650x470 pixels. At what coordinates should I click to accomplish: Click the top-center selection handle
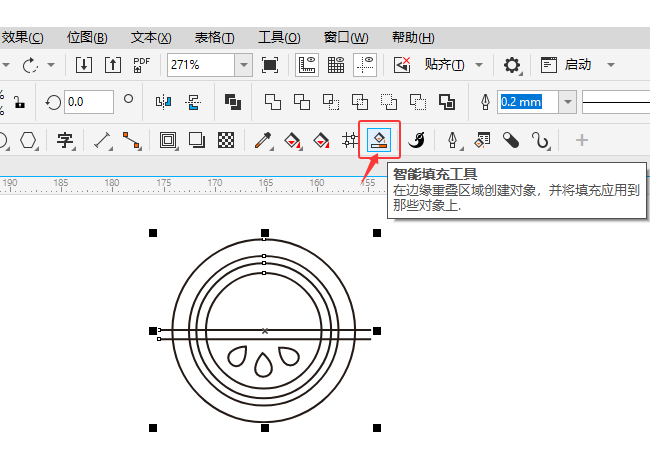point(265,233)
